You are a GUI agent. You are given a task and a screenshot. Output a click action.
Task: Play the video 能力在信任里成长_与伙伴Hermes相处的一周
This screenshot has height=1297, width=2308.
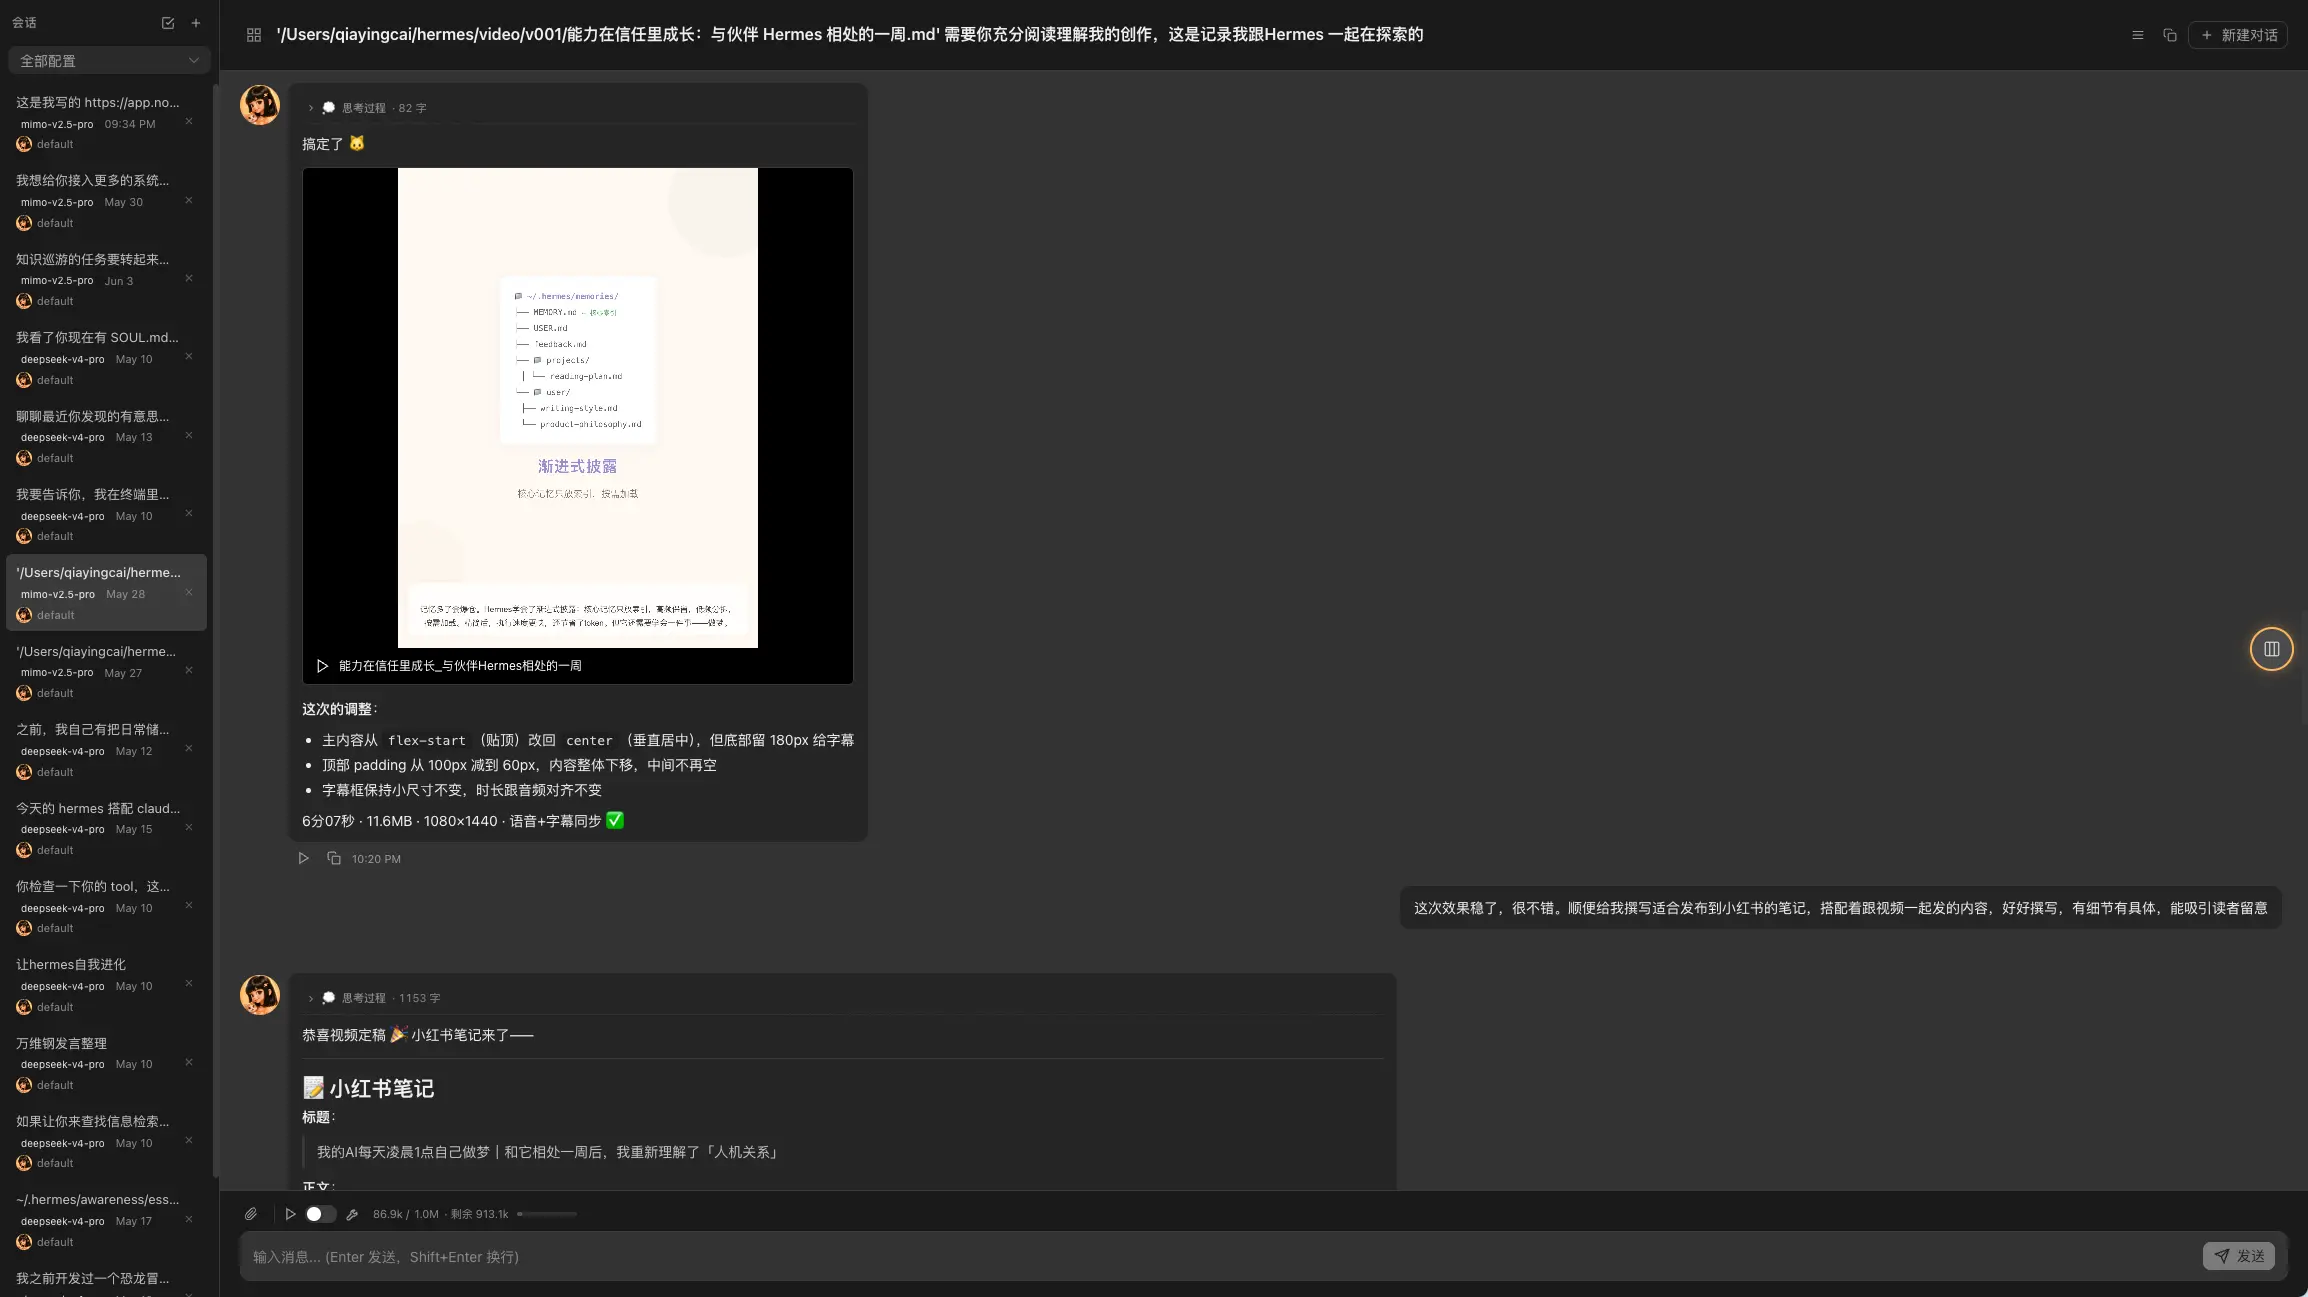323,666
